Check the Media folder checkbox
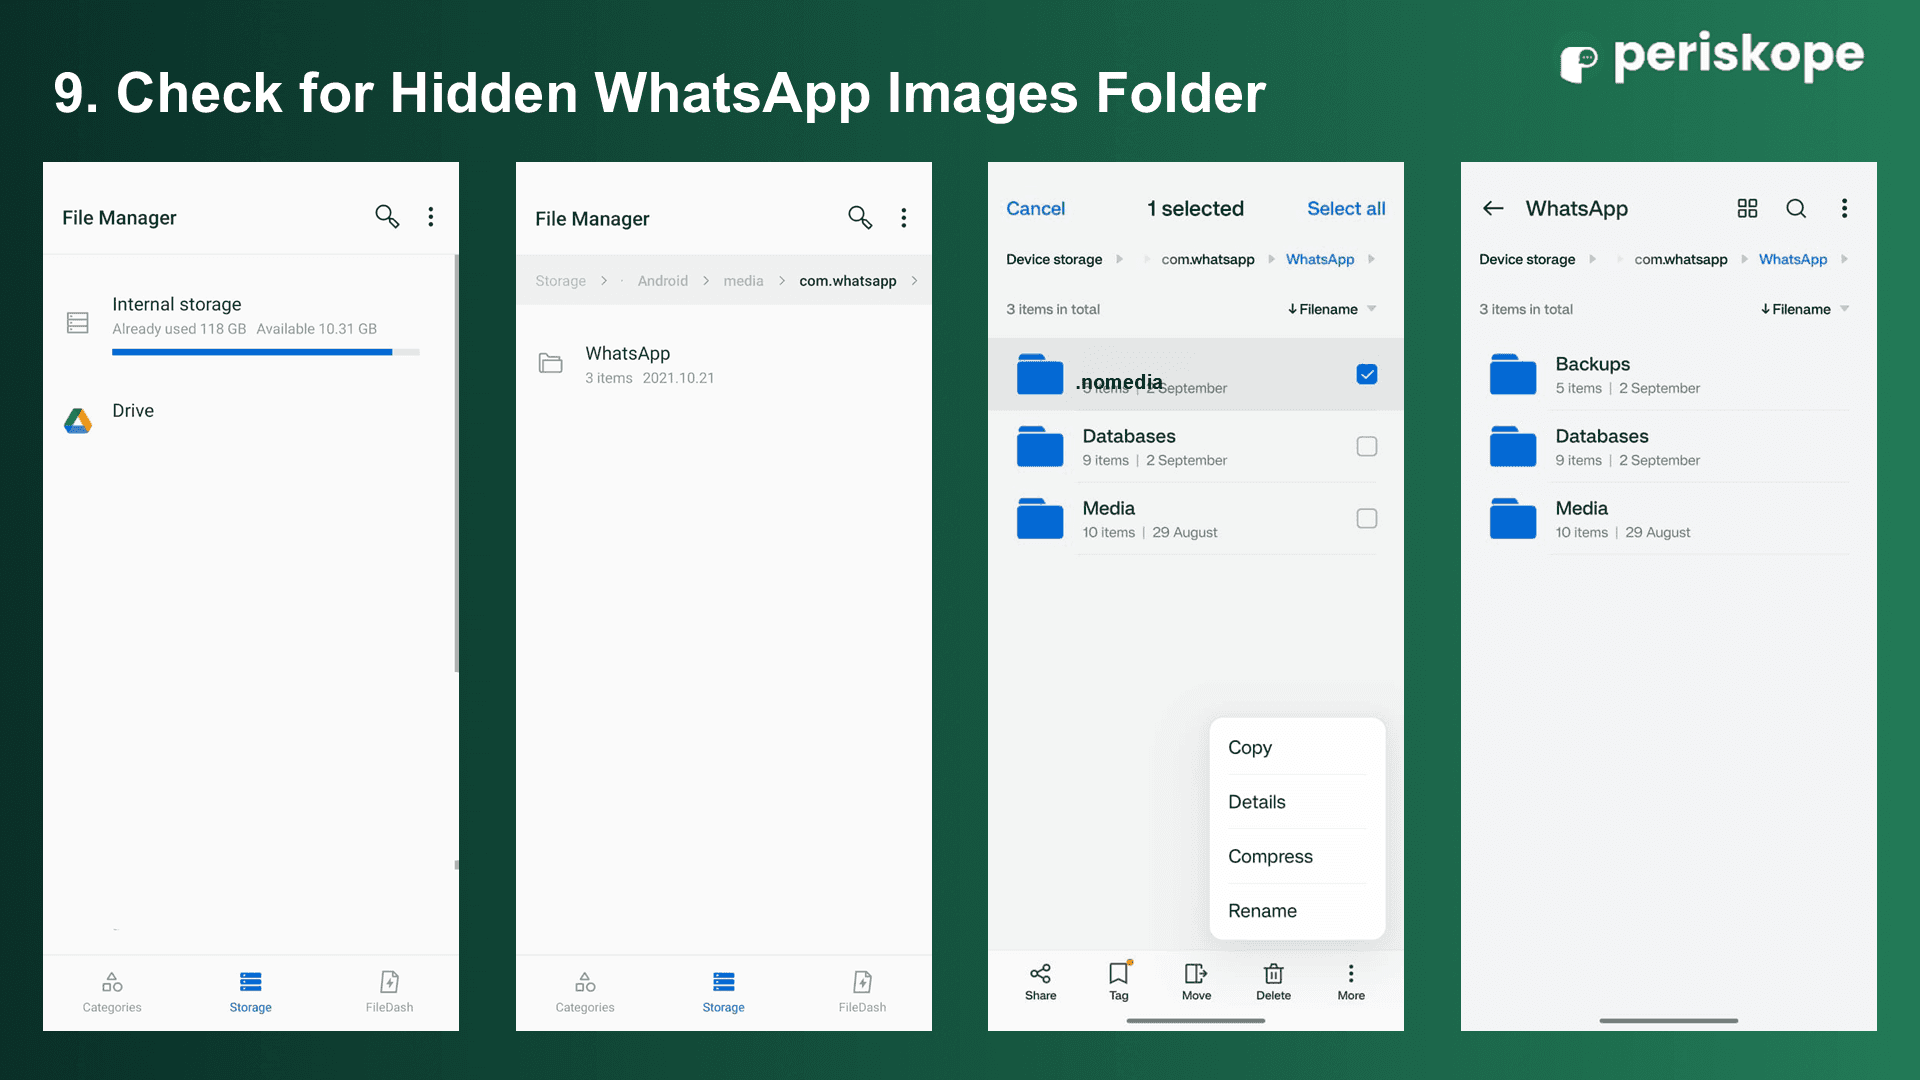The width and height of the screenshot is (1920, 1080). click(1366, 518)
